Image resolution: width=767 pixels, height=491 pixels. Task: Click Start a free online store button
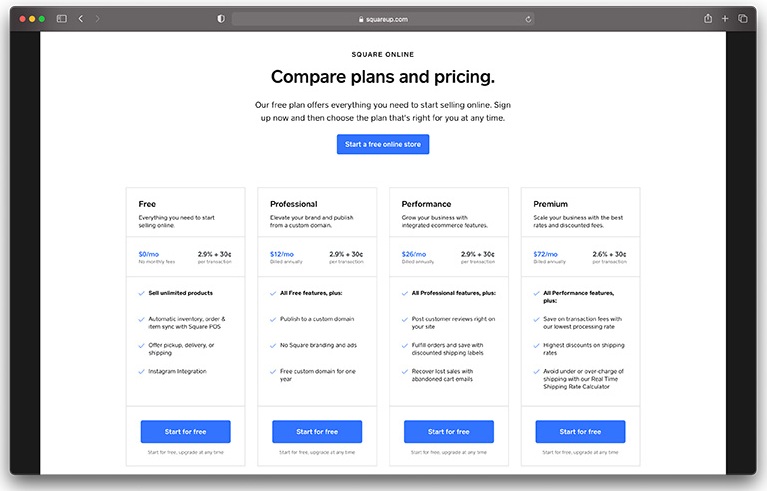pyautogui.click(x=383, y=144)
